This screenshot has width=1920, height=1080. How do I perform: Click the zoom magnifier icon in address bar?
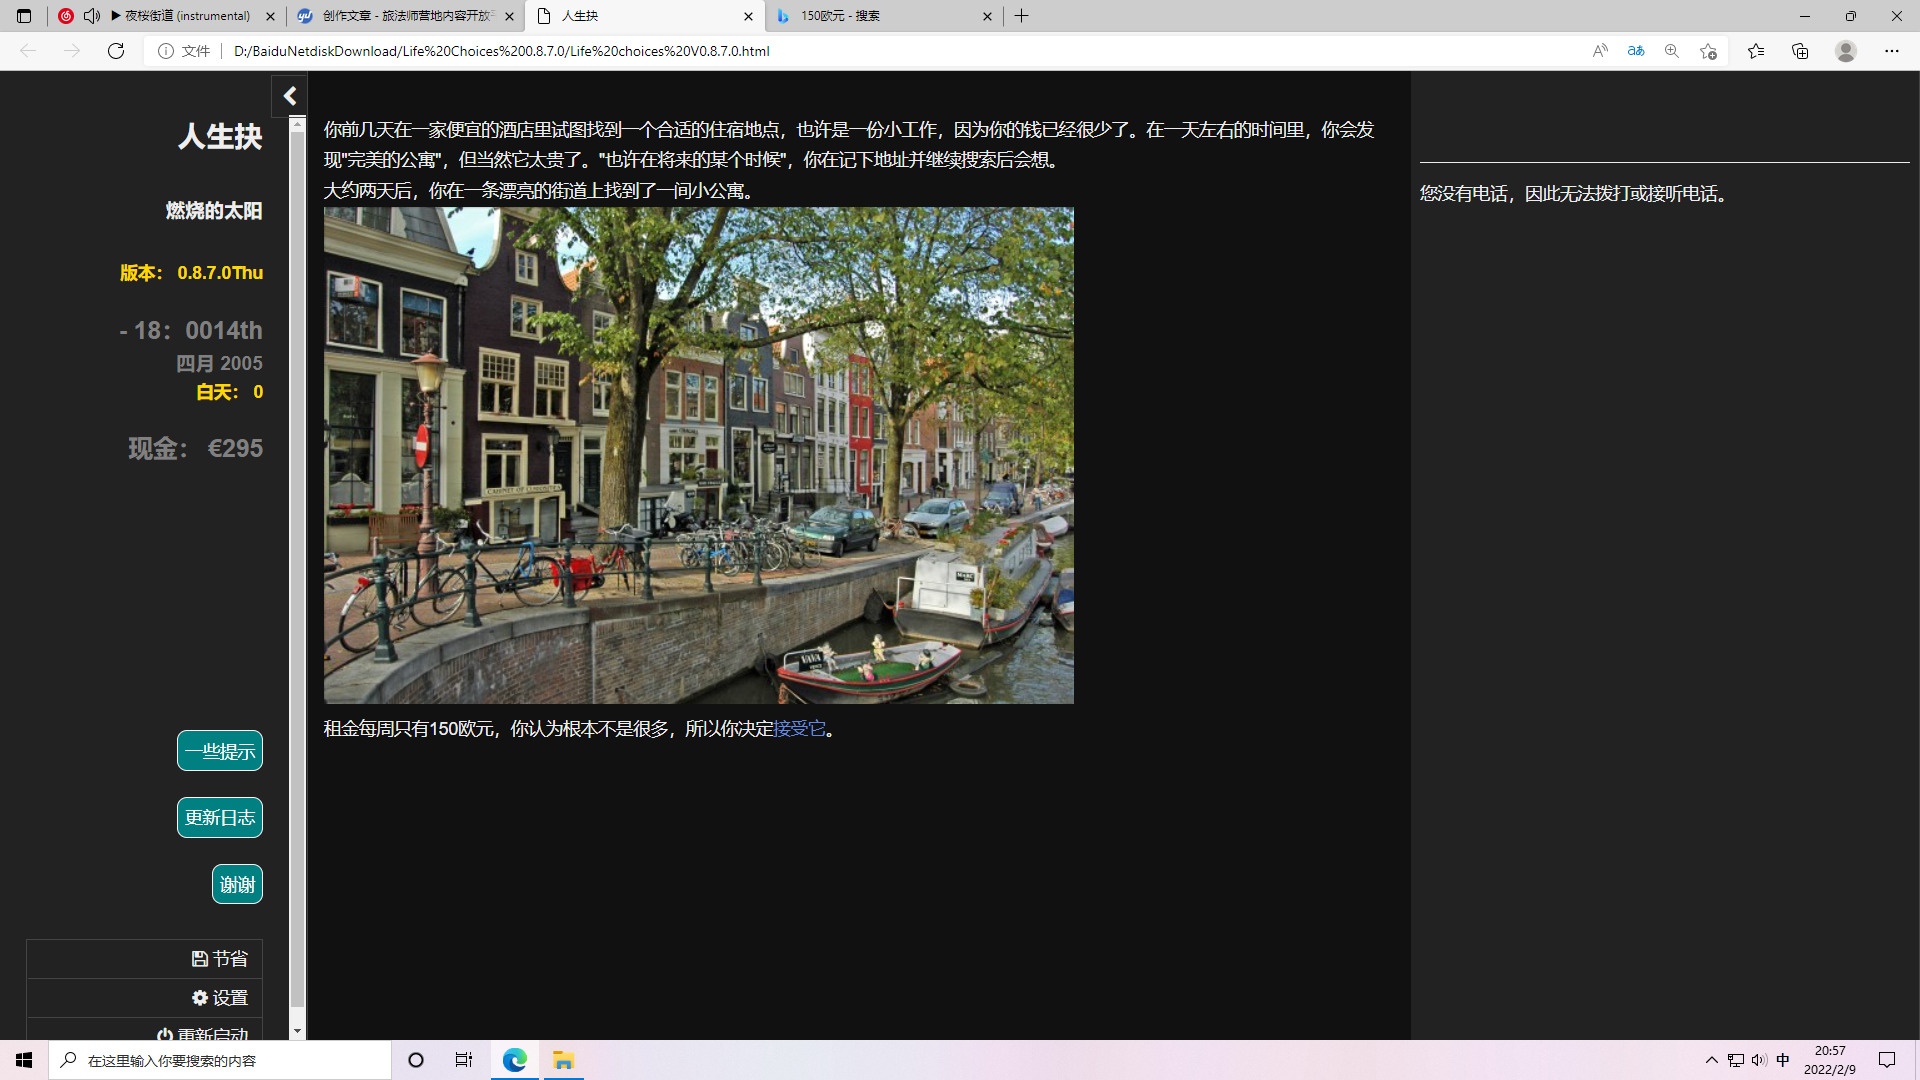[x=1672, y=51]
